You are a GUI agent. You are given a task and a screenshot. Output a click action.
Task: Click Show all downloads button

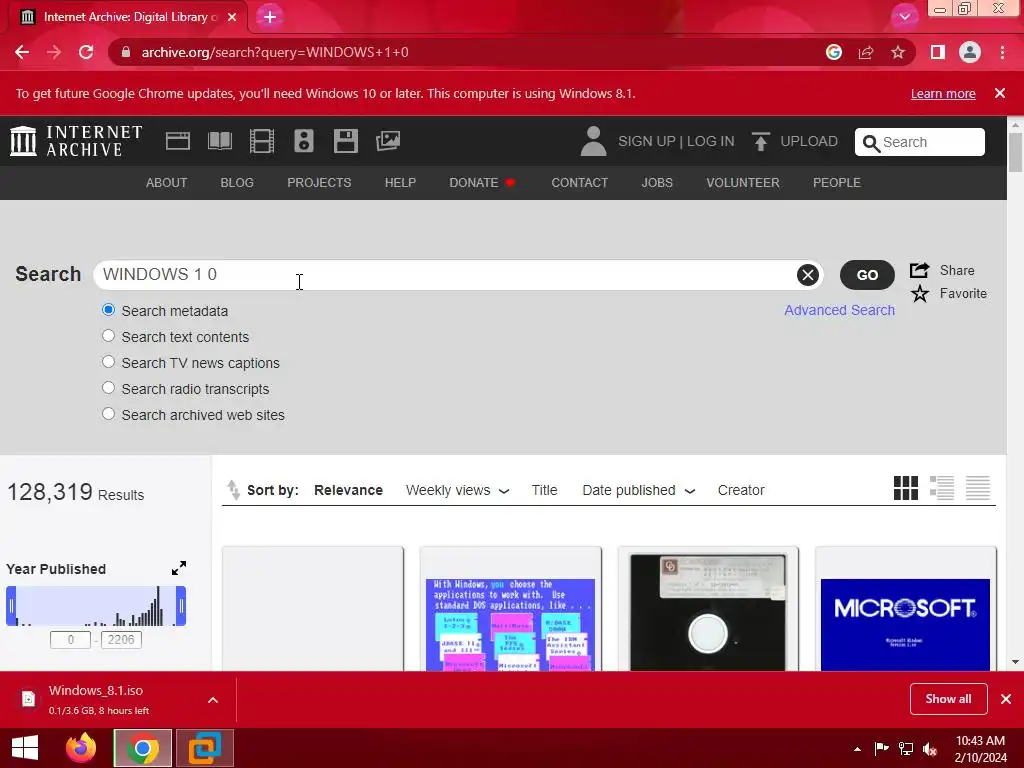point(948,699)
